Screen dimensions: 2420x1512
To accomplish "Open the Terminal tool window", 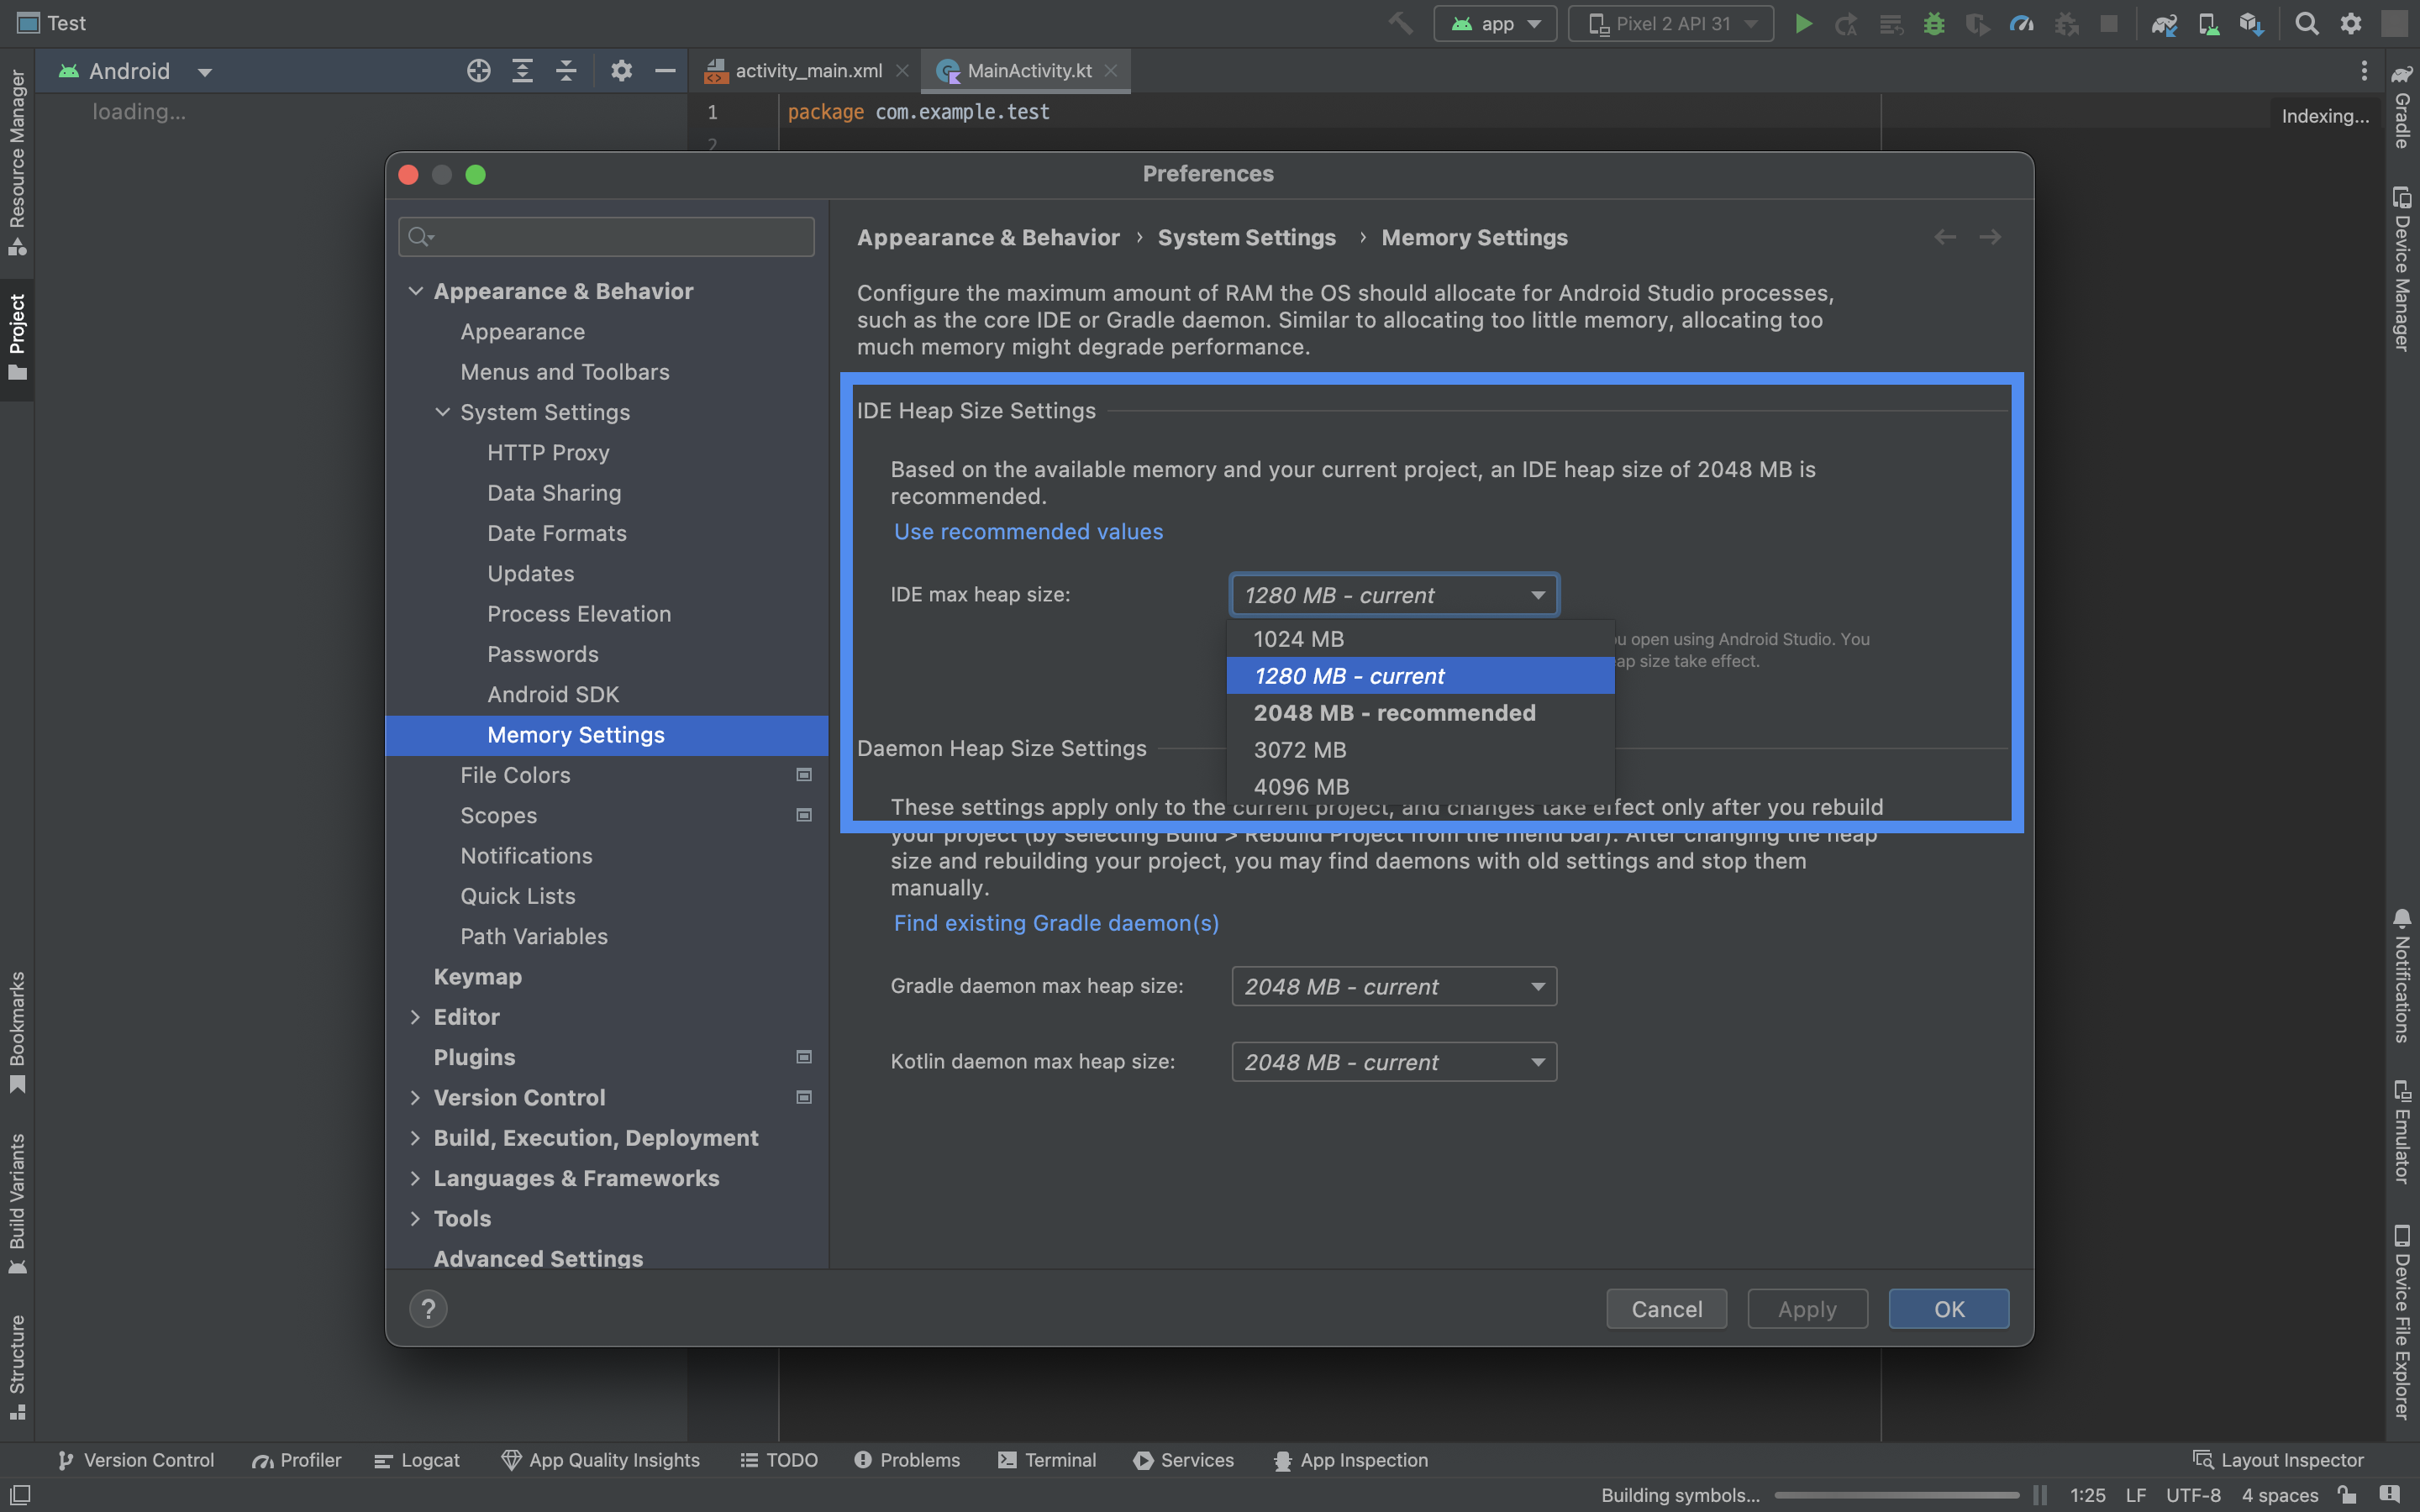I will pos(1047,1460).
